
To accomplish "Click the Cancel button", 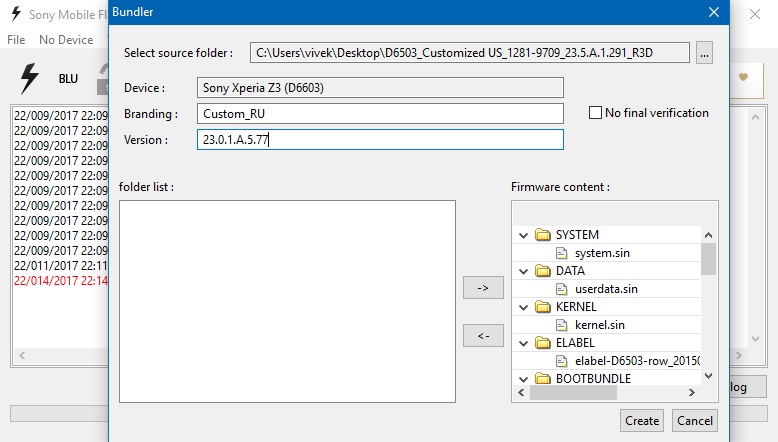I will 694,421.
